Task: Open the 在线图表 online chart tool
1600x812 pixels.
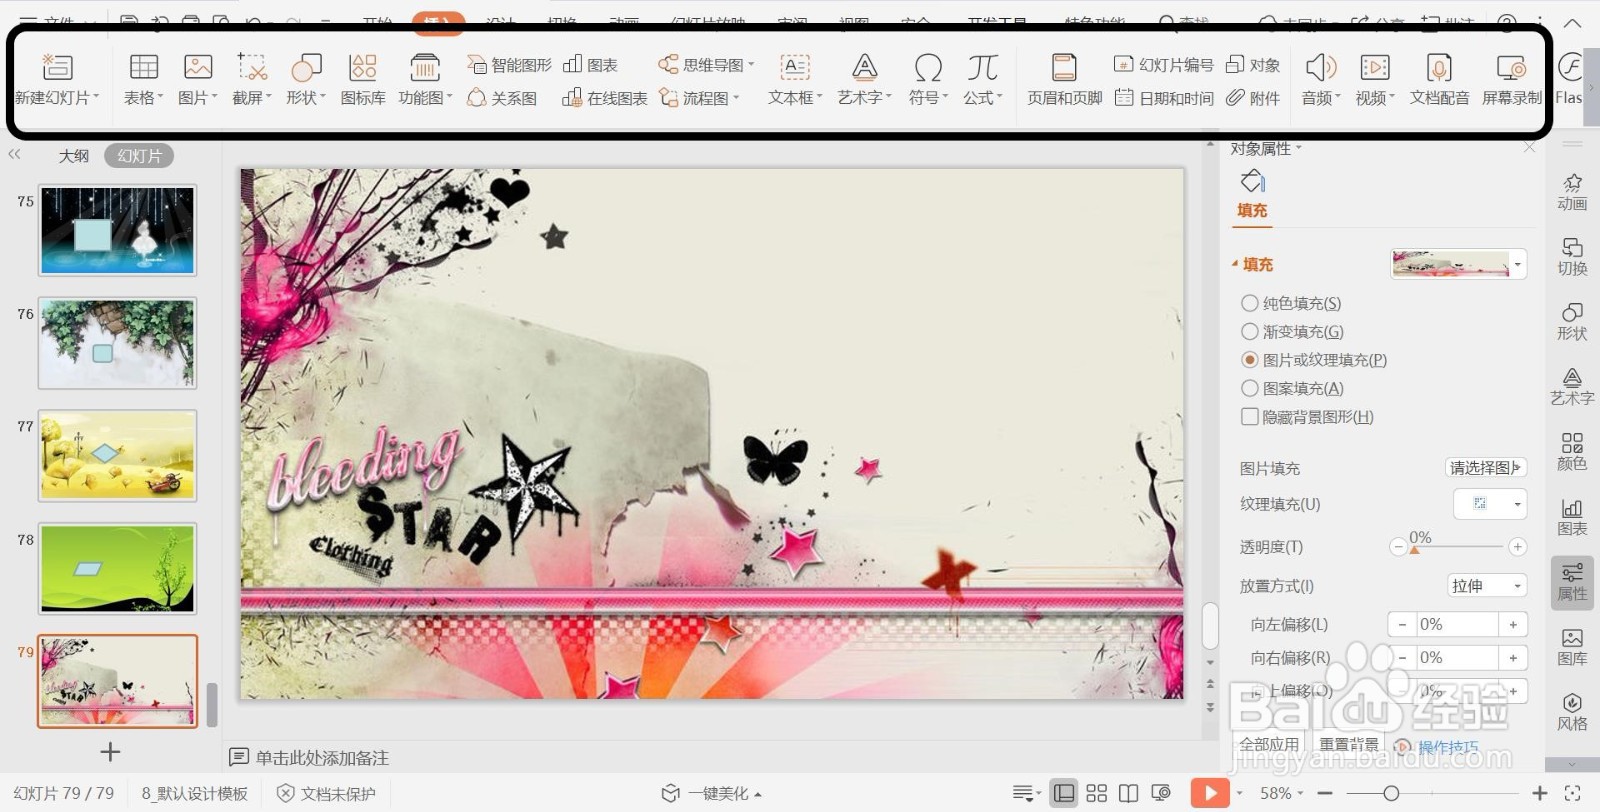Action: pyautogui.click(x=605, y=98)
